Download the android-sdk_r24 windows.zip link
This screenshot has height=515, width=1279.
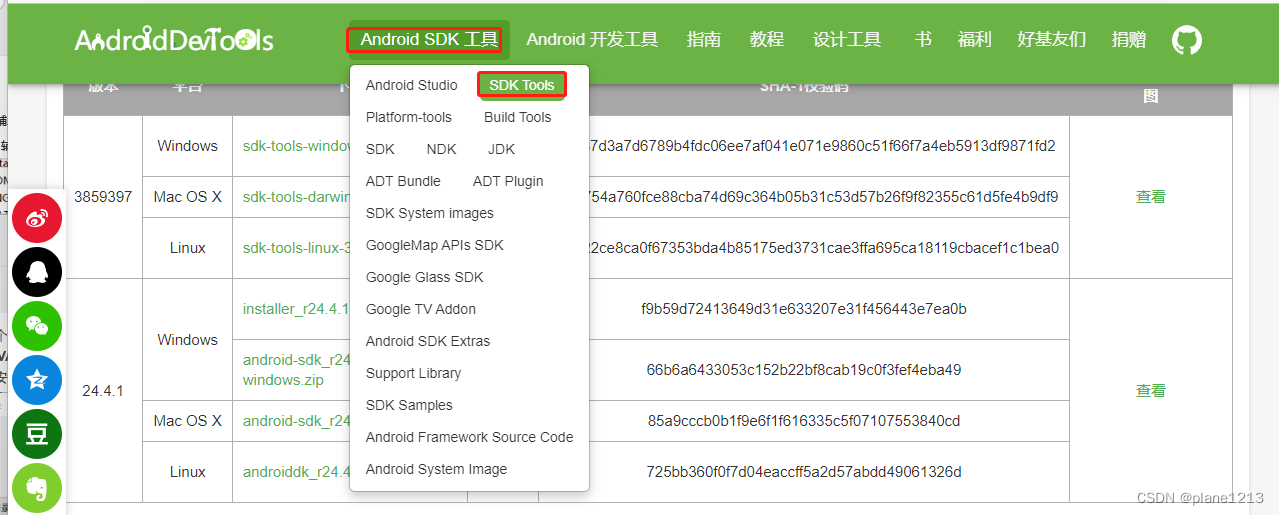297,370
